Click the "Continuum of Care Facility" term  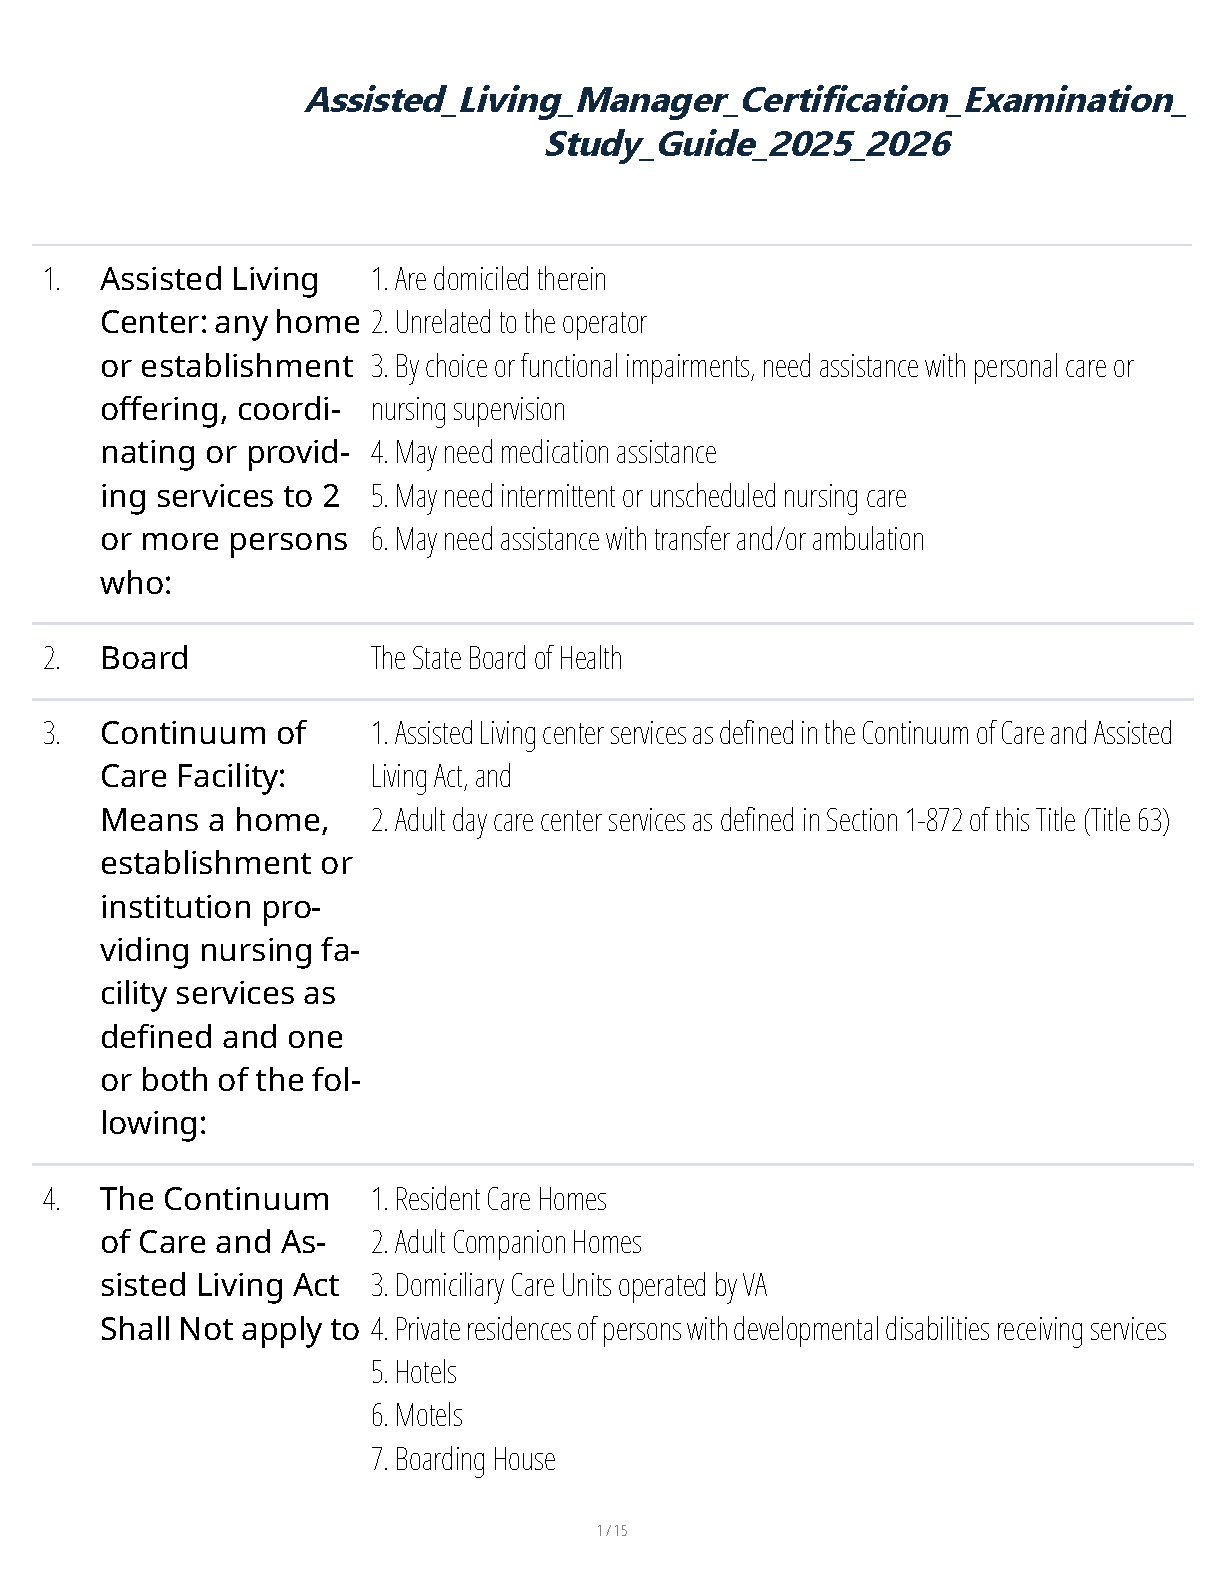(229, 928)
